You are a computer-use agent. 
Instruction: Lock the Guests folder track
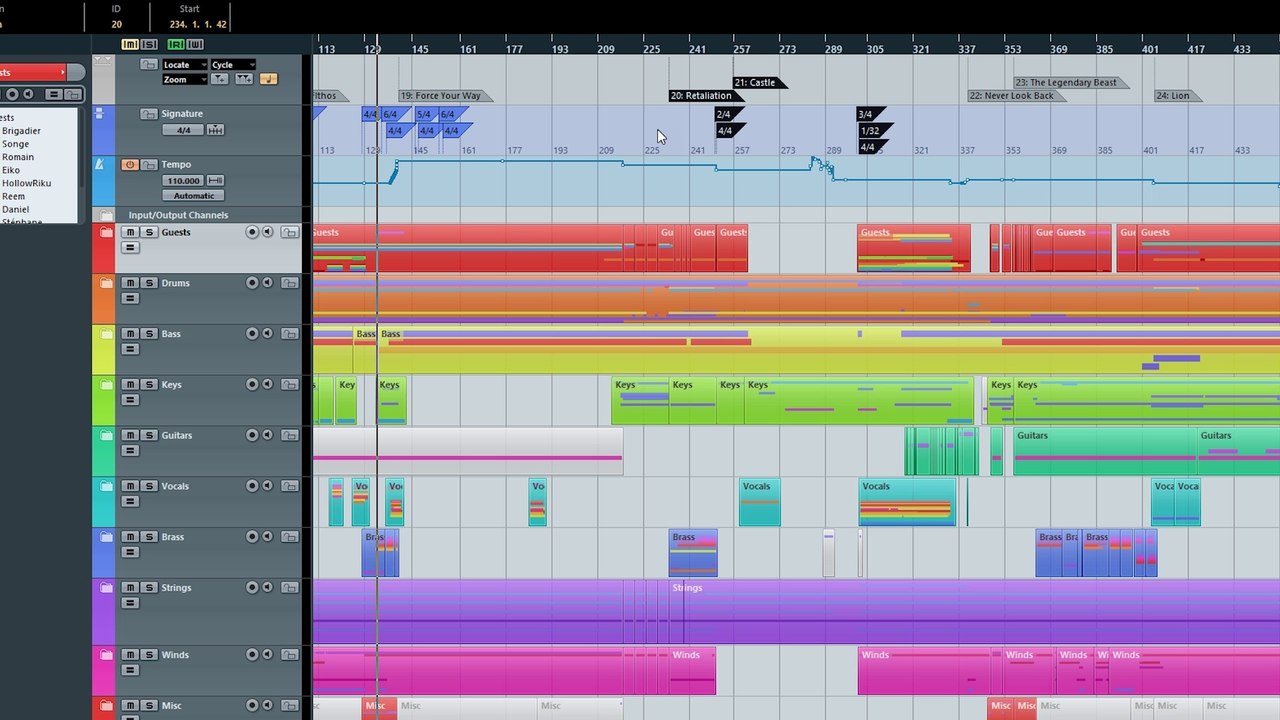[289, 232]
